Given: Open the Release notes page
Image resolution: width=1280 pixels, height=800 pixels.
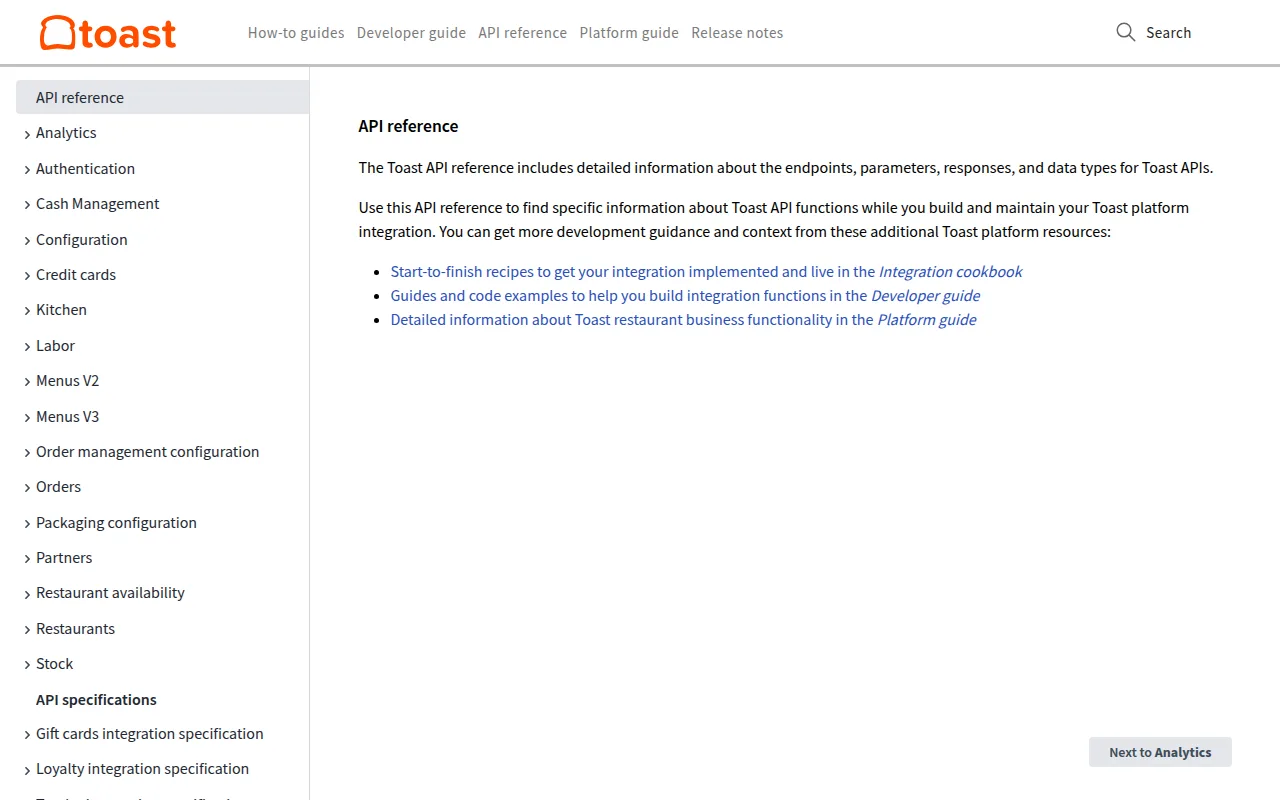Looking at the screenshot, I should pyautogui.click(x=737, y=32).
